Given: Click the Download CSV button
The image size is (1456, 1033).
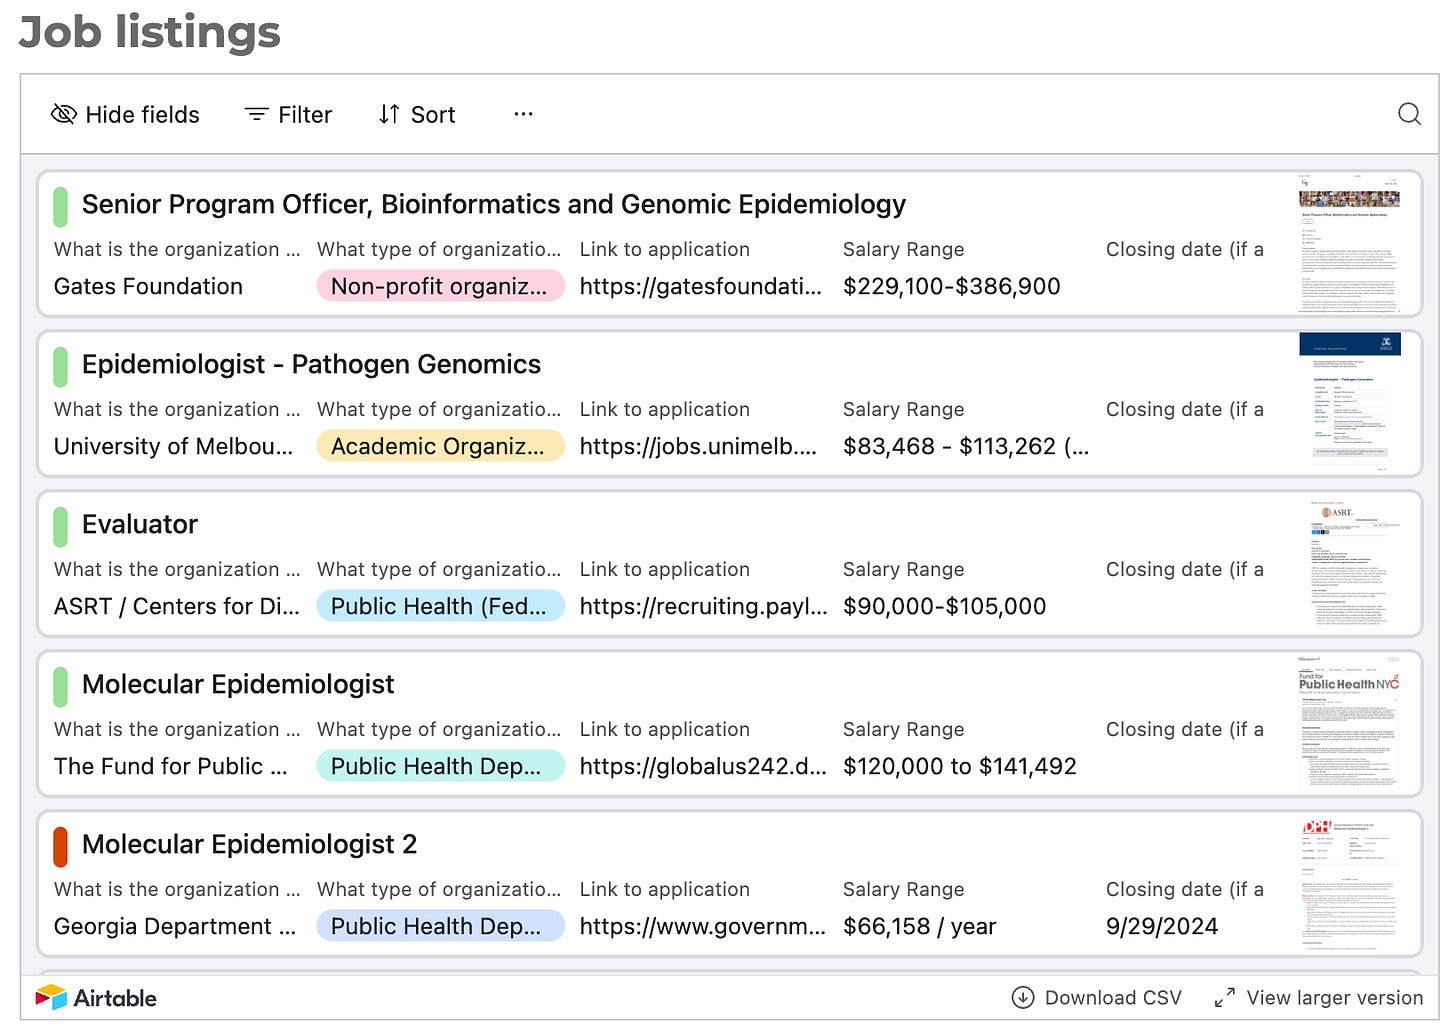Looking at the screenshot, I should click(x=1097, y=998).
